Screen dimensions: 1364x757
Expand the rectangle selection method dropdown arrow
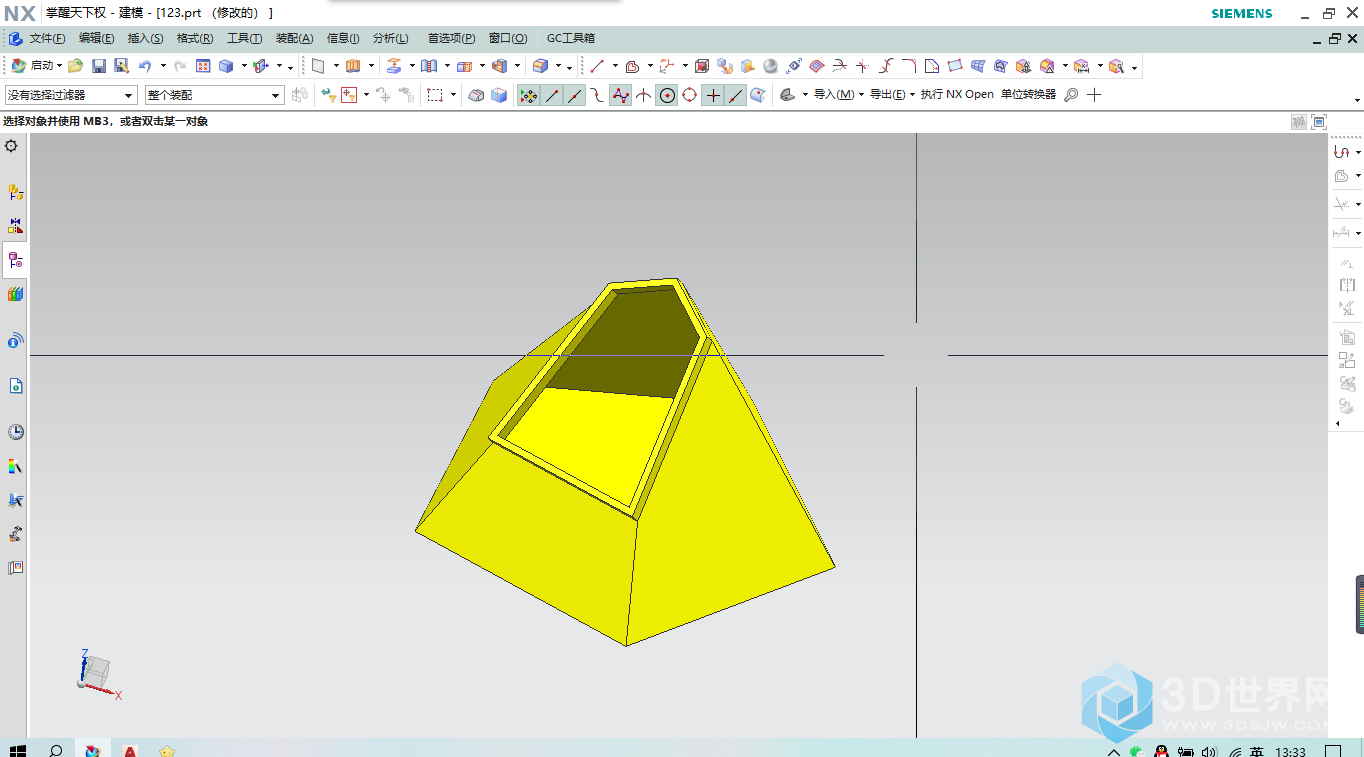click(454, 95)
